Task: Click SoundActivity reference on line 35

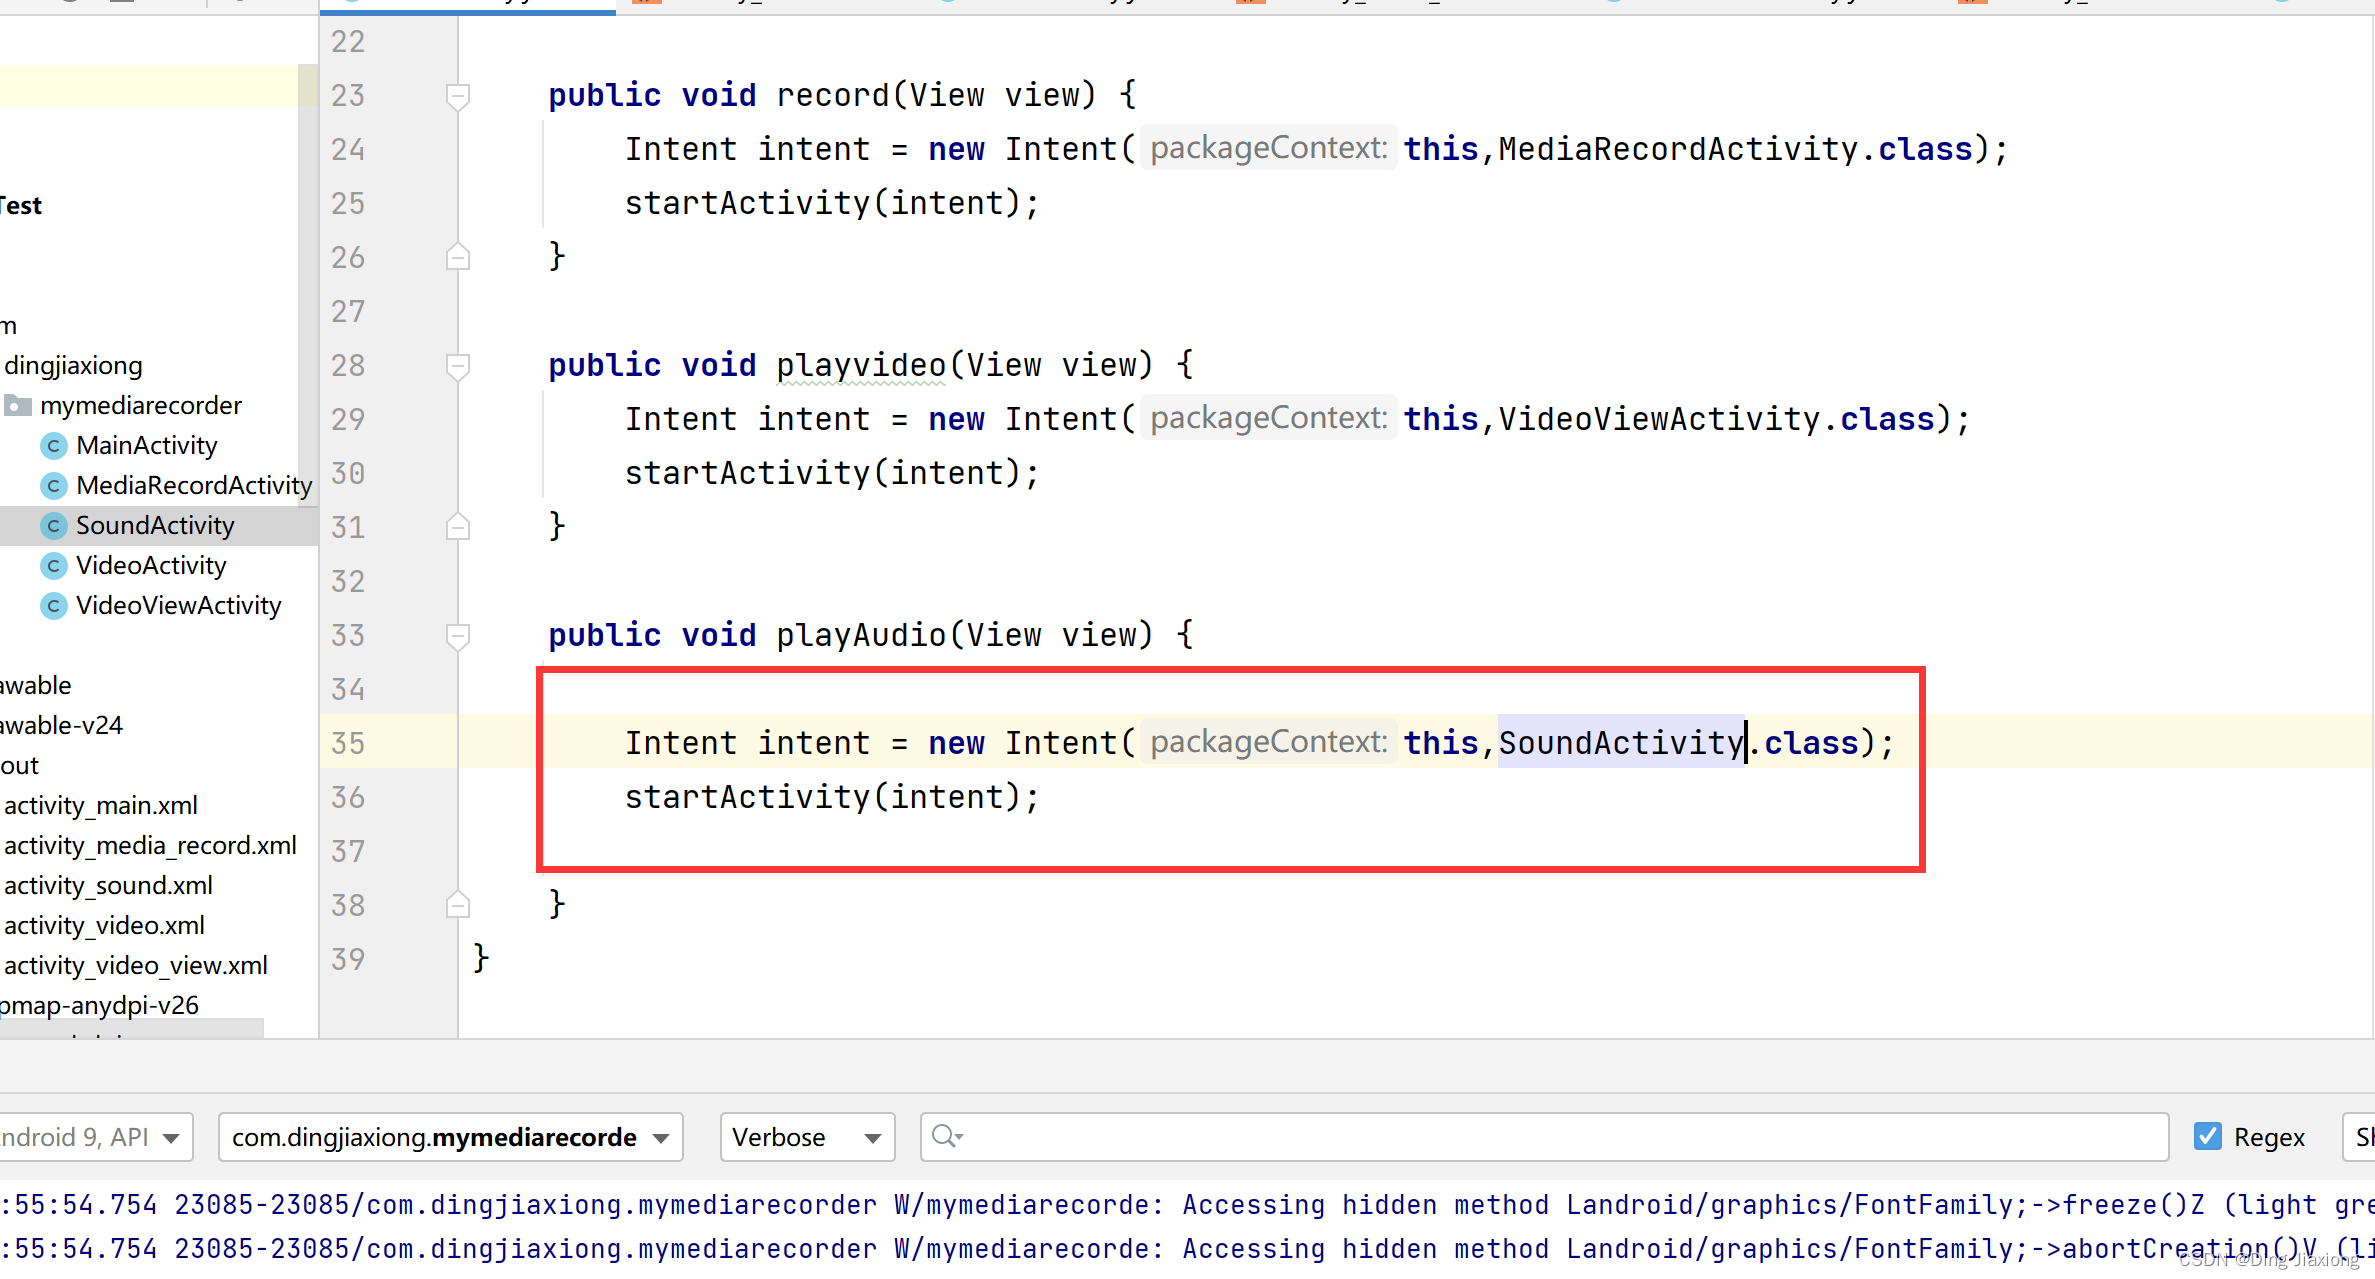Action: pyautogui.click(x=1621, y=743)
